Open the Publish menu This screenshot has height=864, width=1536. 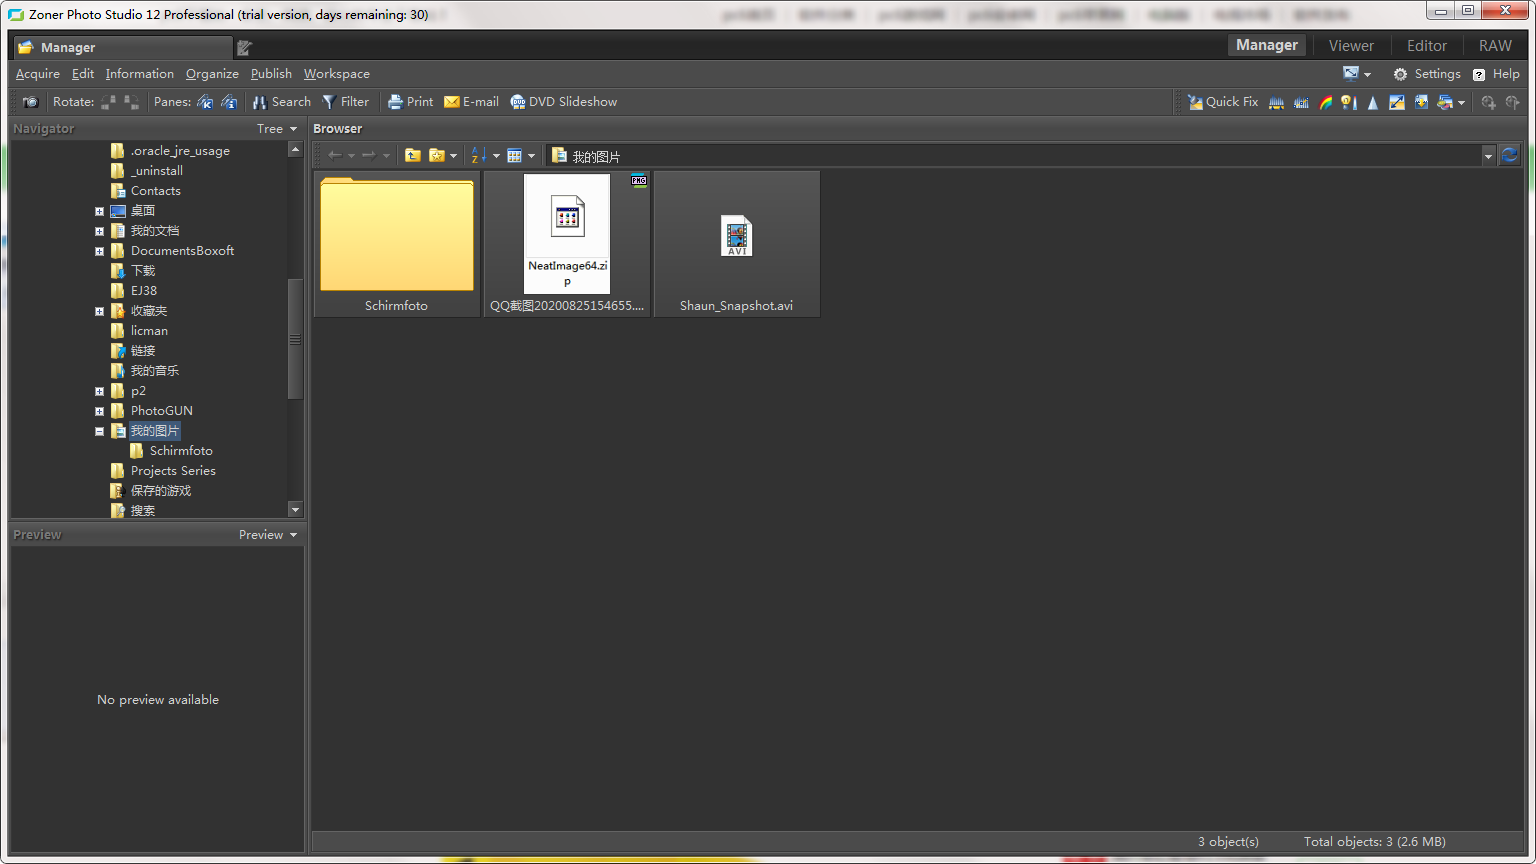click(x=271, y=74)
